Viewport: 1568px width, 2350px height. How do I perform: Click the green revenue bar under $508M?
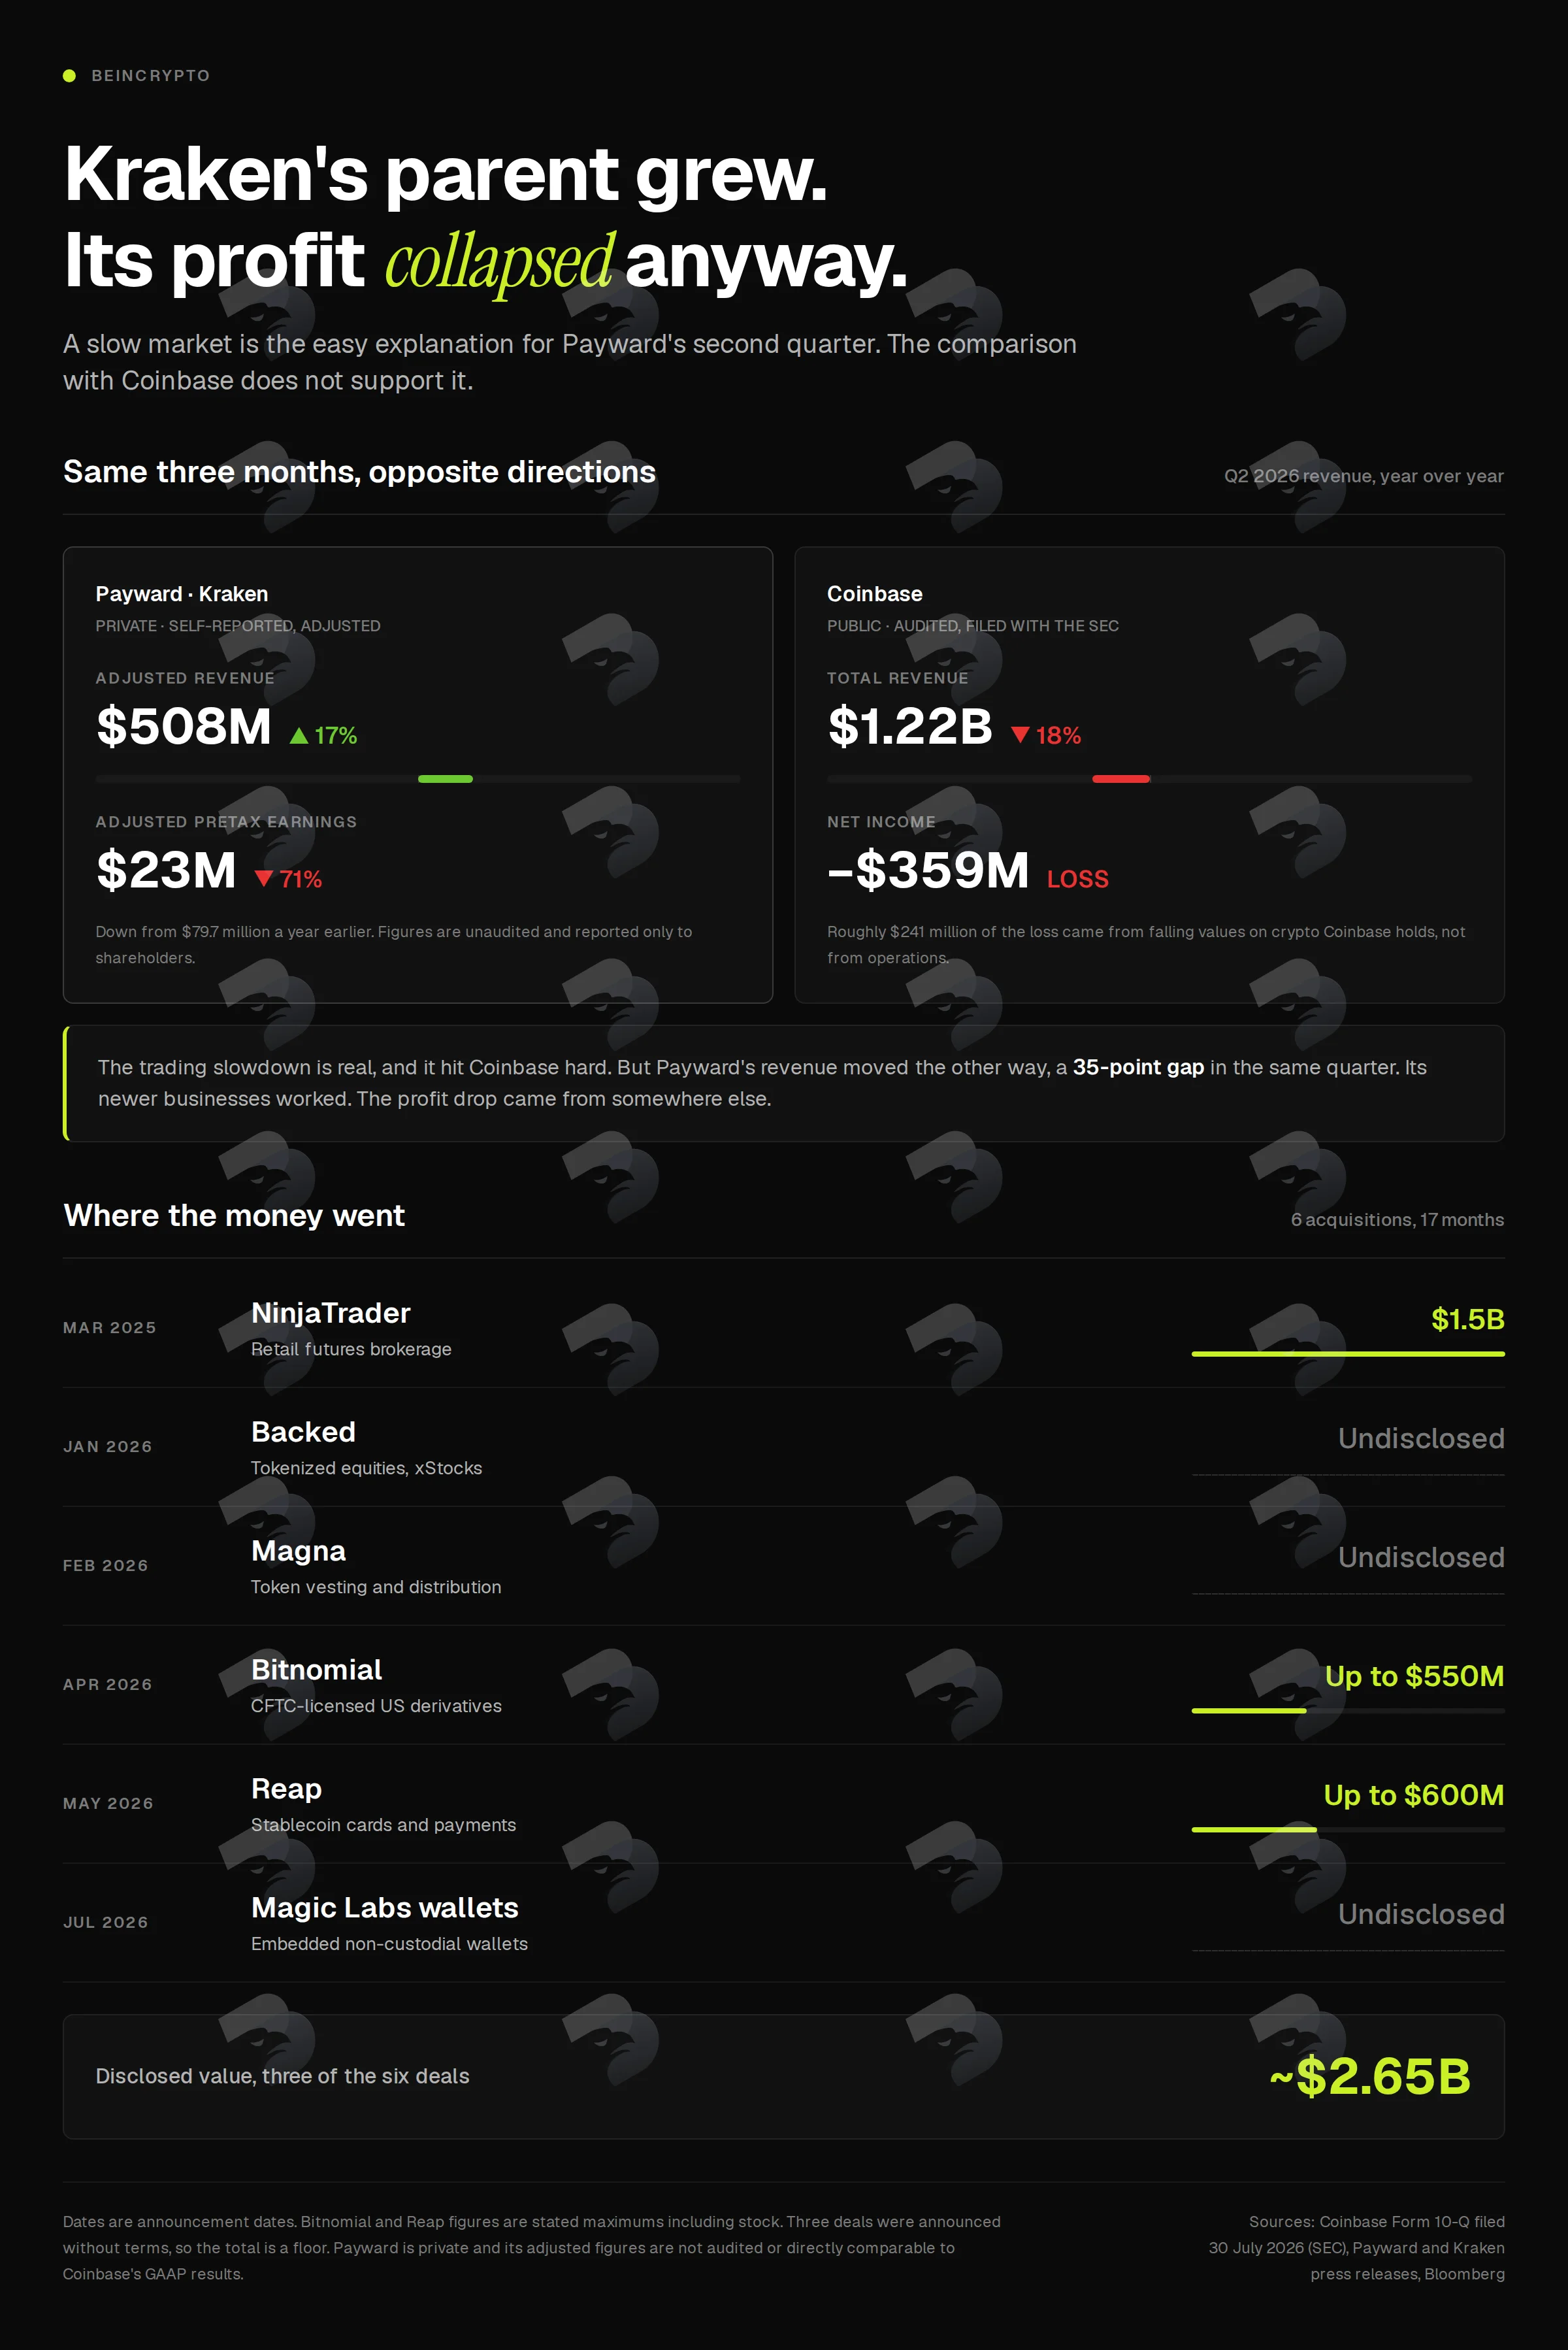pyautogui.click(x=445, y=779)
